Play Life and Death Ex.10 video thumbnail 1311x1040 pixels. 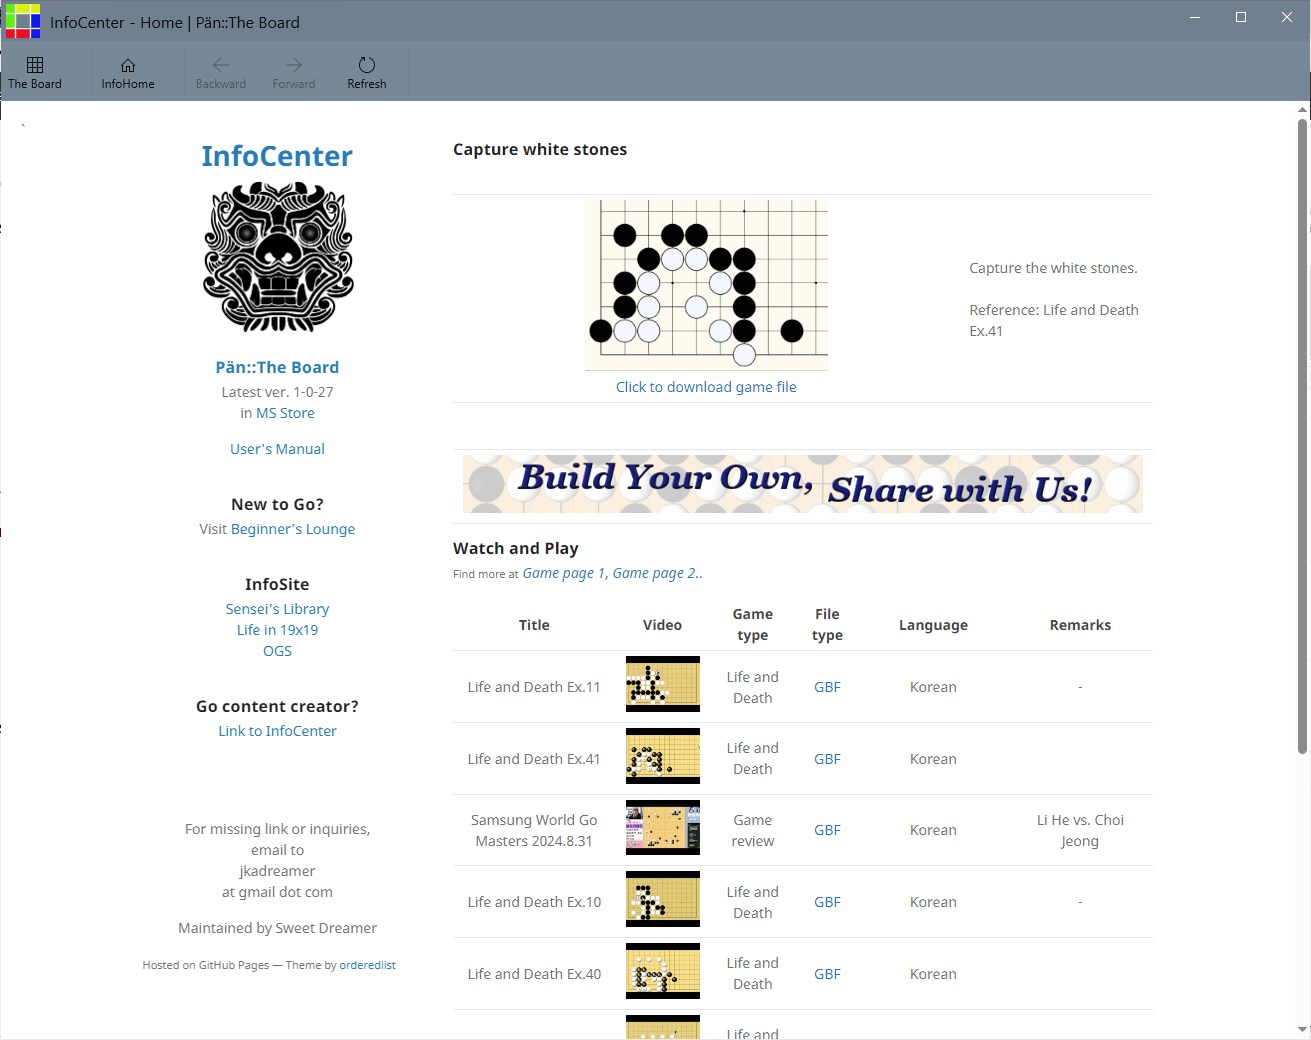pyautogui.click(x=663, y=899)
